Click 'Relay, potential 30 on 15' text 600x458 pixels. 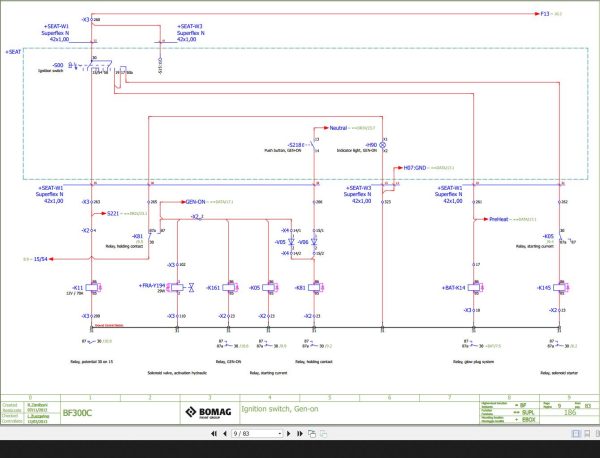pyautogui.click(x=91, y=361)
